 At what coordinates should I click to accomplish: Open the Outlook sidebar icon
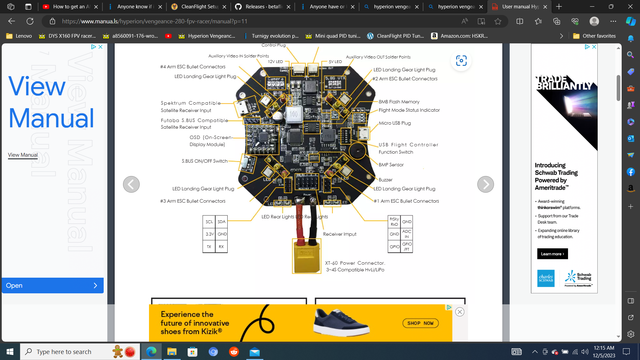[x=631, y=138]
